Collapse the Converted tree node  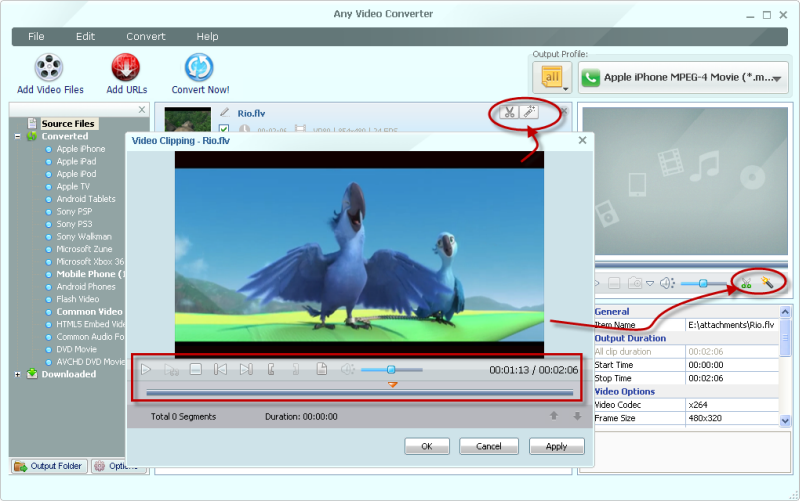point(18,136)
